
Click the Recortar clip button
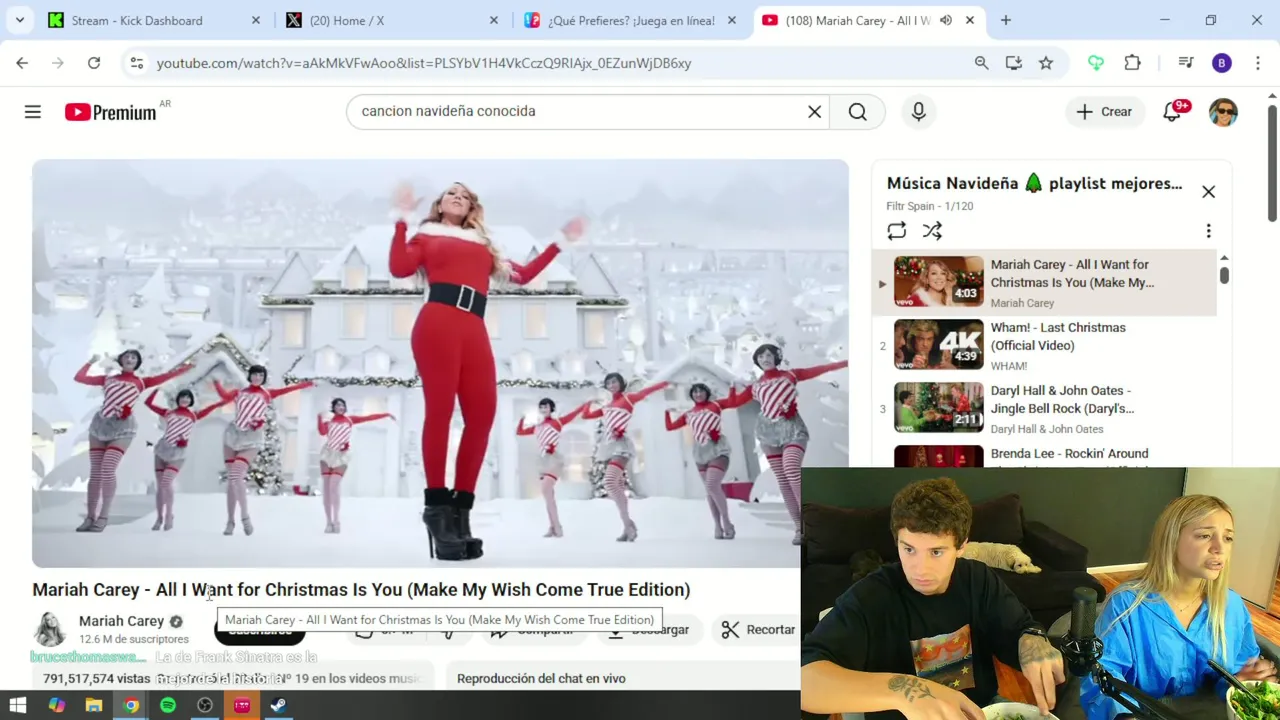[x=758, y=630]
